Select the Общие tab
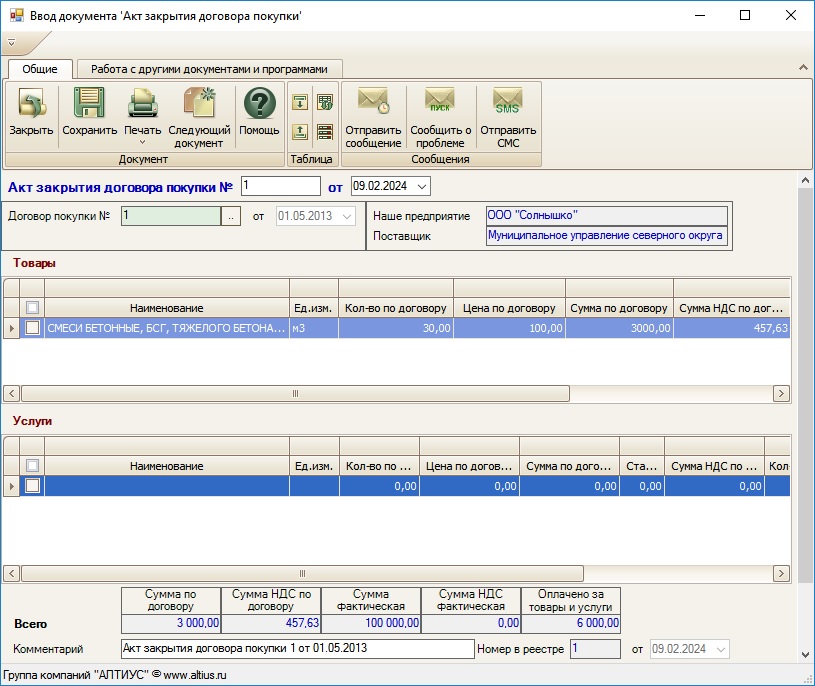815x686 pixels. 40,69
